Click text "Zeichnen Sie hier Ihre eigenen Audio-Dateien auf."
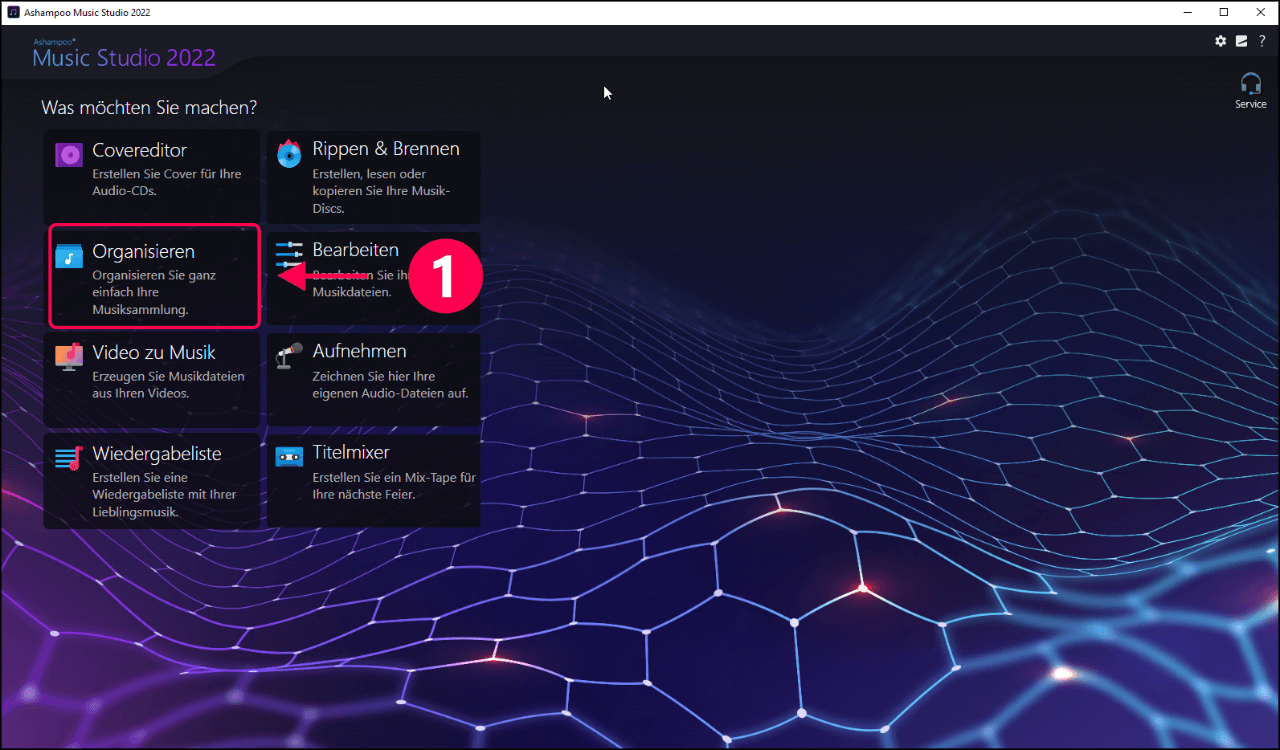 point(390,385)
